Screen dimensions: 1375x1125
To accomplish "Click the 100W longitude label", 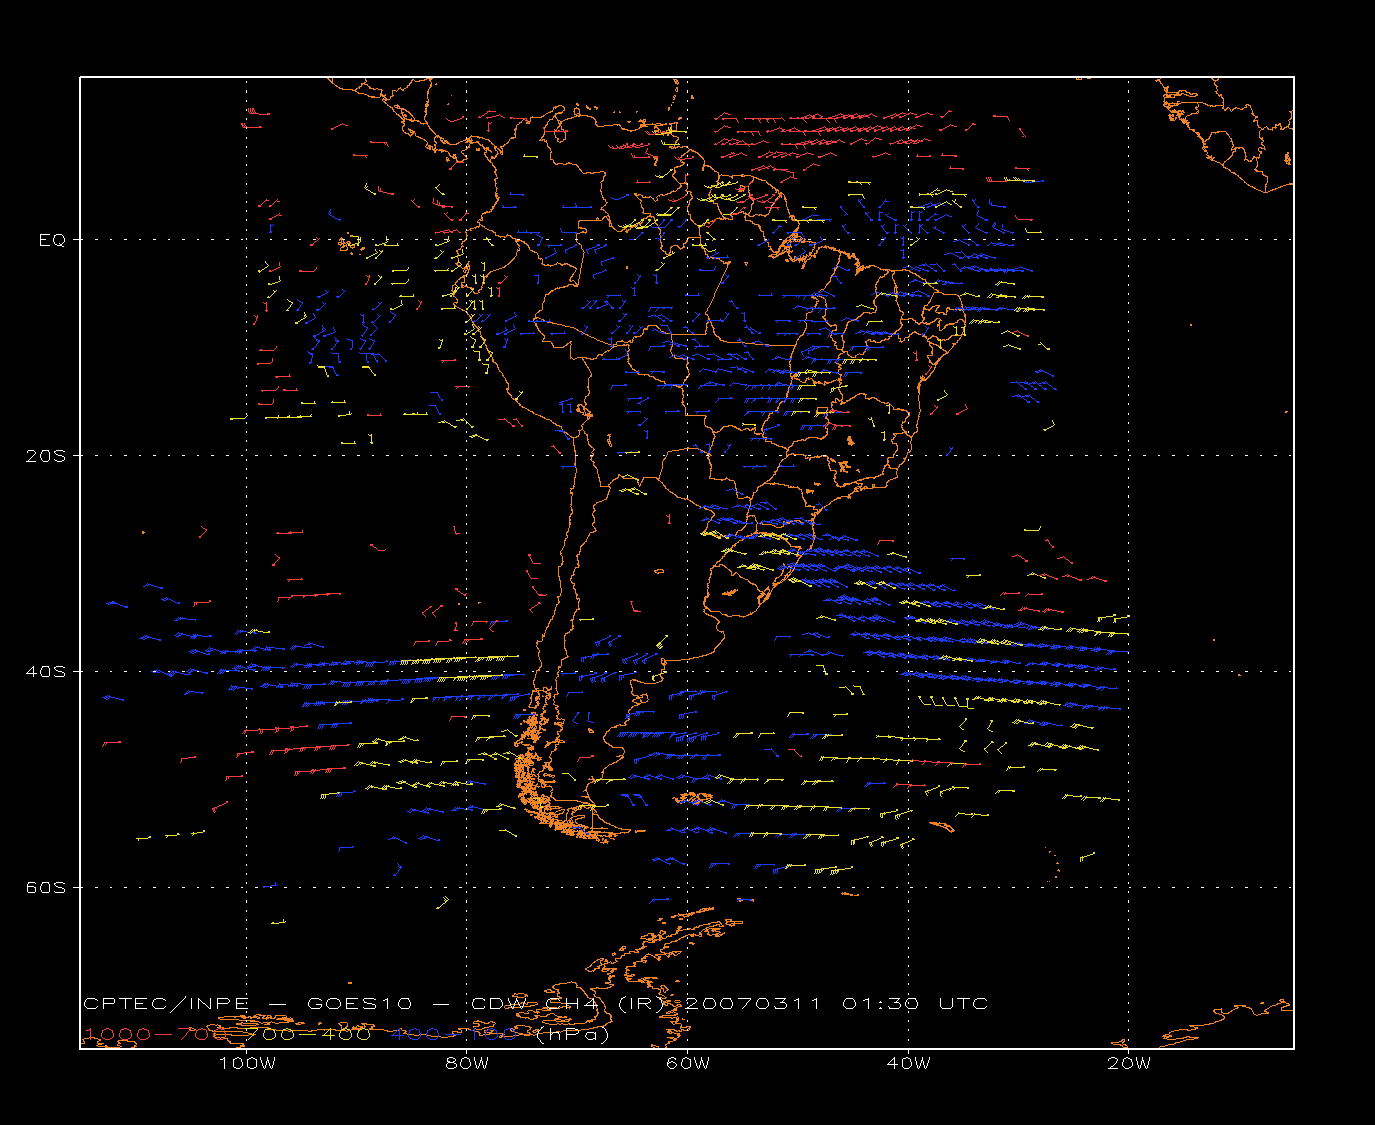I will (247, 1063).
